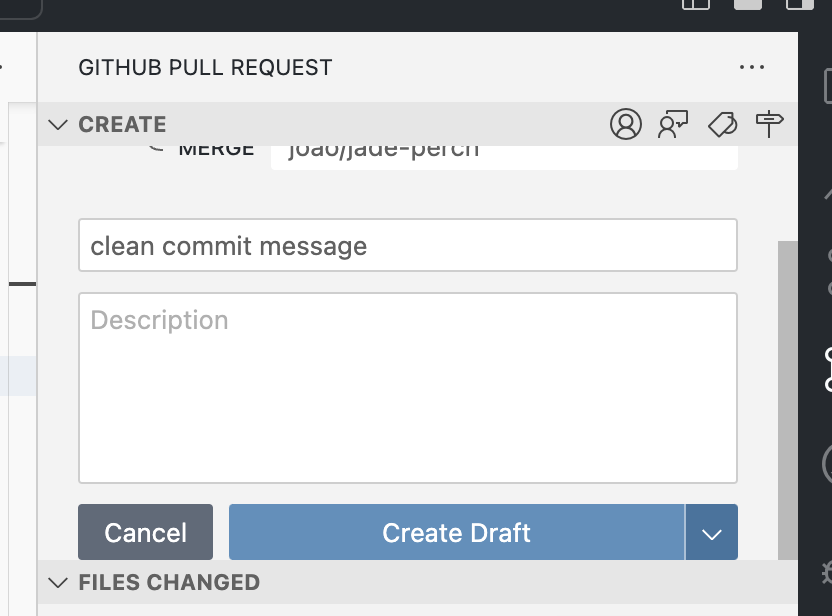Screen dimensions: 832x616
Task: Click Create Draft to submit the pull request
Action: pyautogui.click(x=456, y=532)
